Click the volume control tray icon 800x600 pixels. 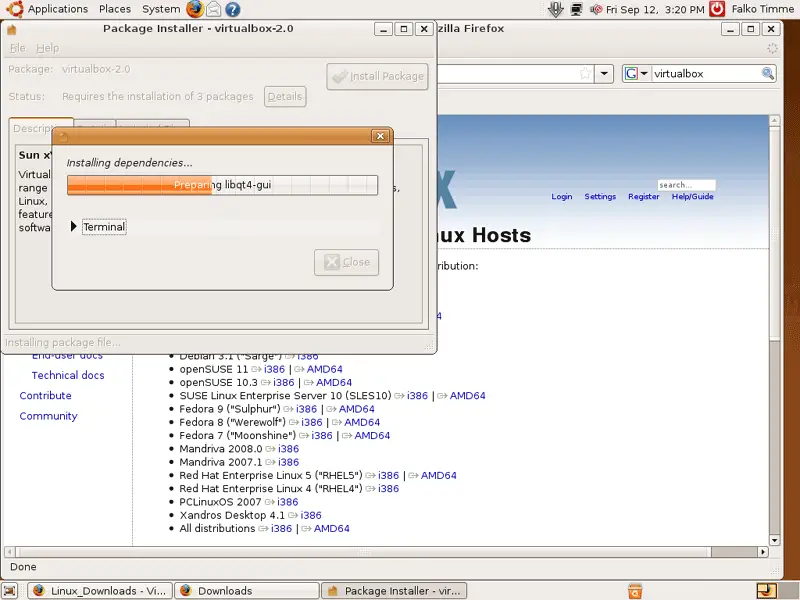[595, 9]
